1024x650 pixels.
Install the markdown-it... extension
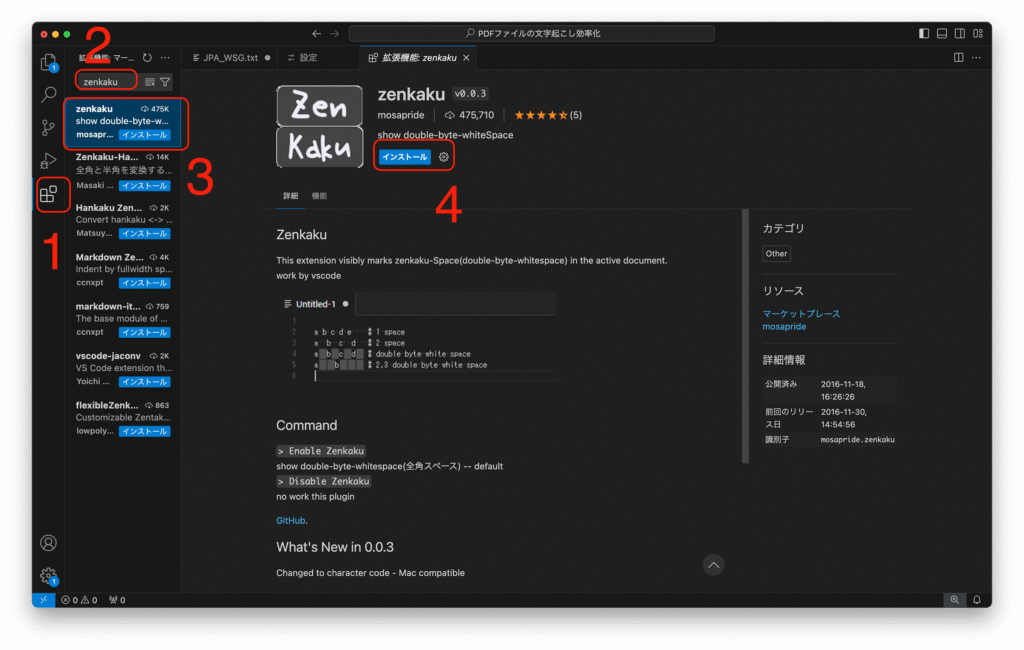tap(144, 333)
